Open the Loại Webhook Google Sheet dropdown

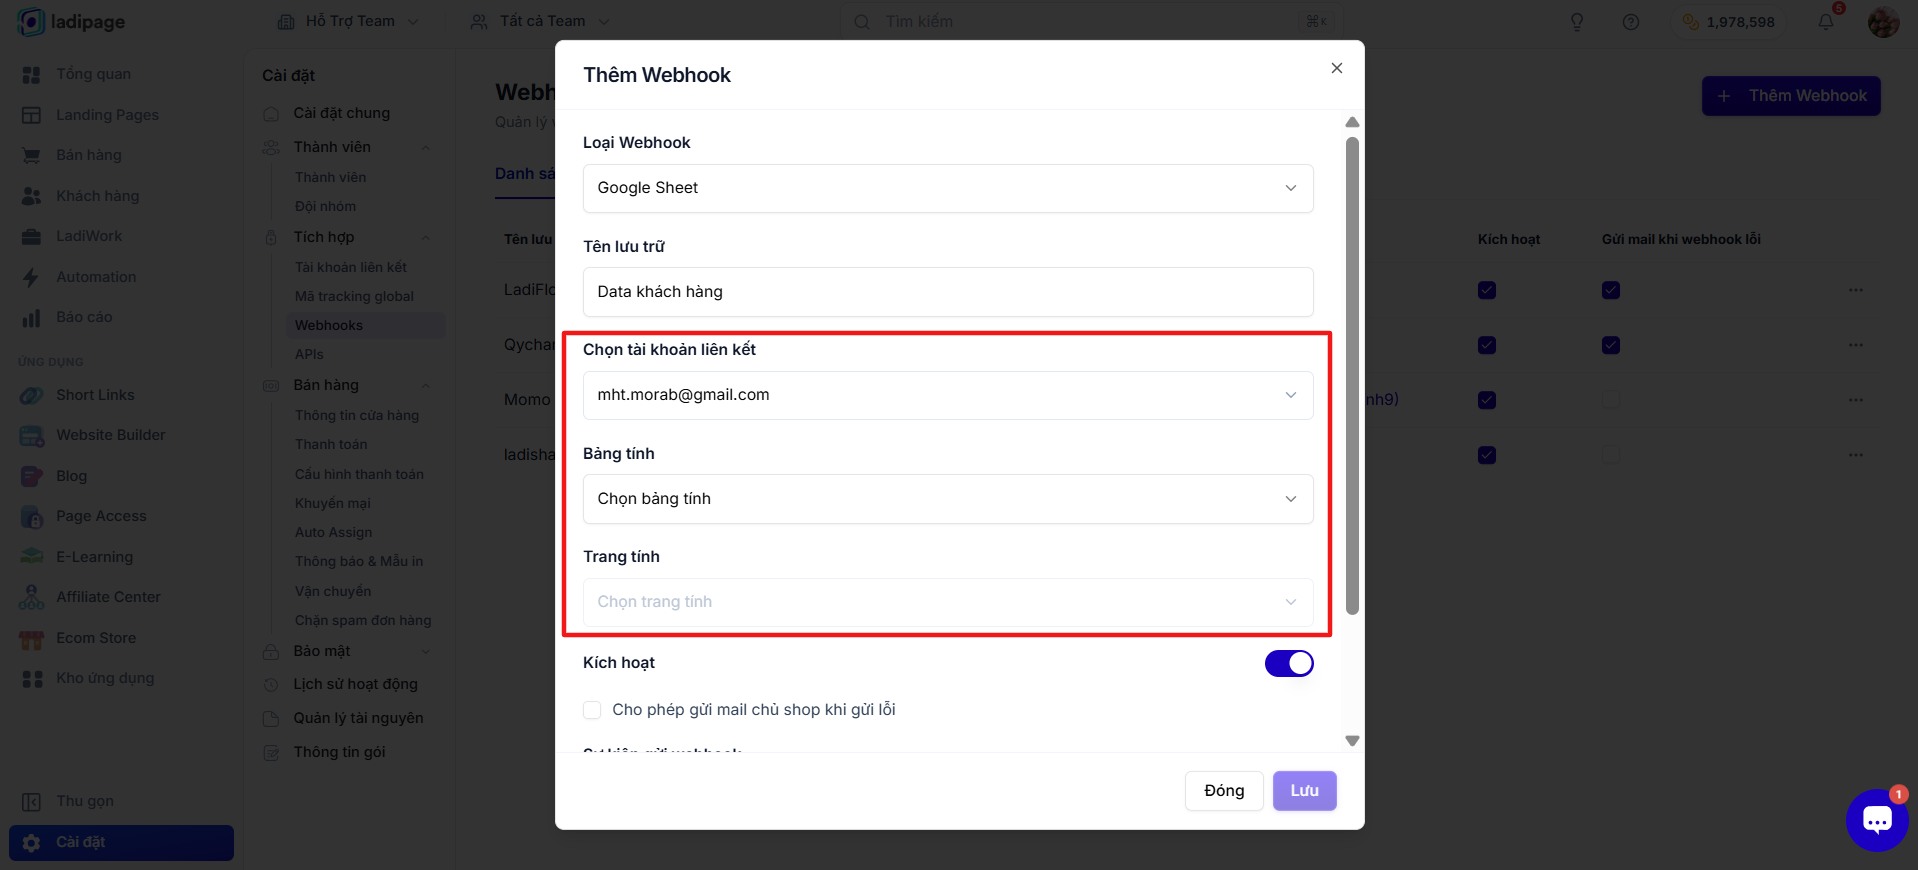pyautogui.click(x=948, y=188)
